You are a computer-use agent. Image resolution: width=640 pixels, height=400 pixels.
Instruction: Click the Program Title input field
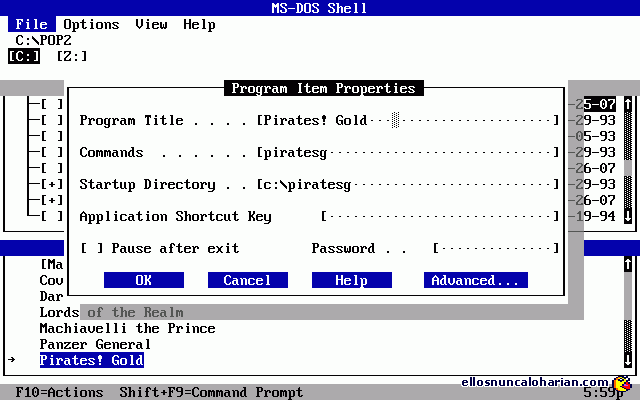[408, 120]
